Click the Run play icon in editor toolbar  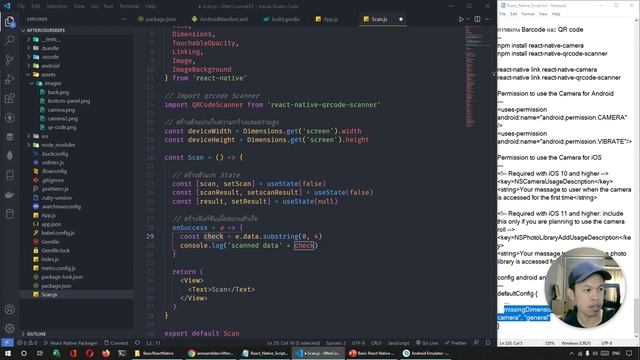coord(461,19)
